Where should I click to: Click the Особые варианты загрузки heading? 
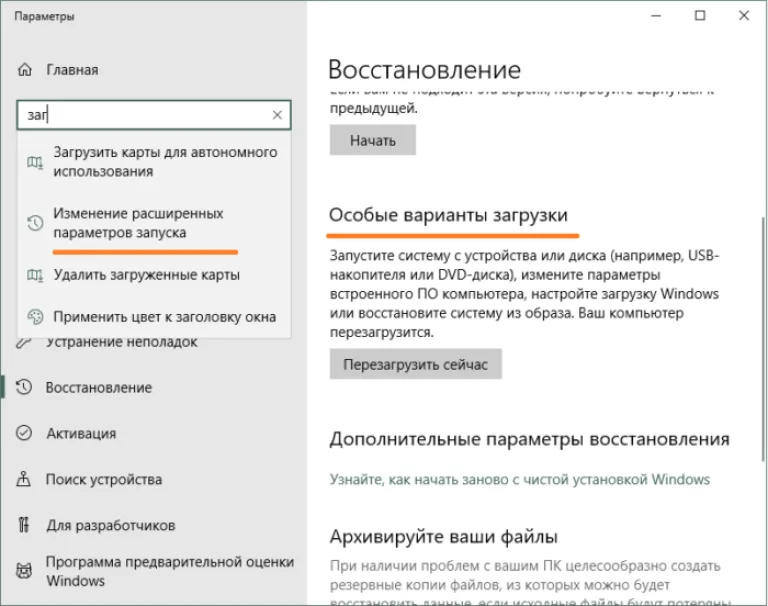pyautogui.click(x=448, y=215)
